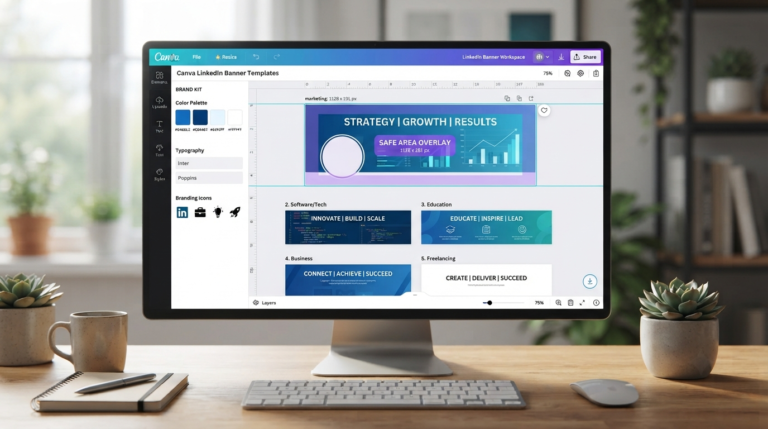
Task: Open the Resize menu
Action: [226, 57]
